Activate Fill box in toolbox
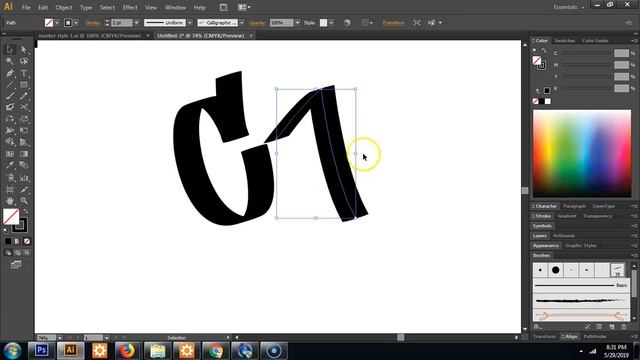 coord(11,216)
